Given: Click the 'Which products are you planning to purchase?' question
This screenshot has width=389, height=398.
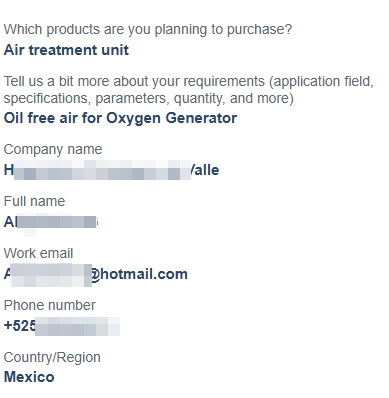Looking at the screenshot, I should pos(148,30).
